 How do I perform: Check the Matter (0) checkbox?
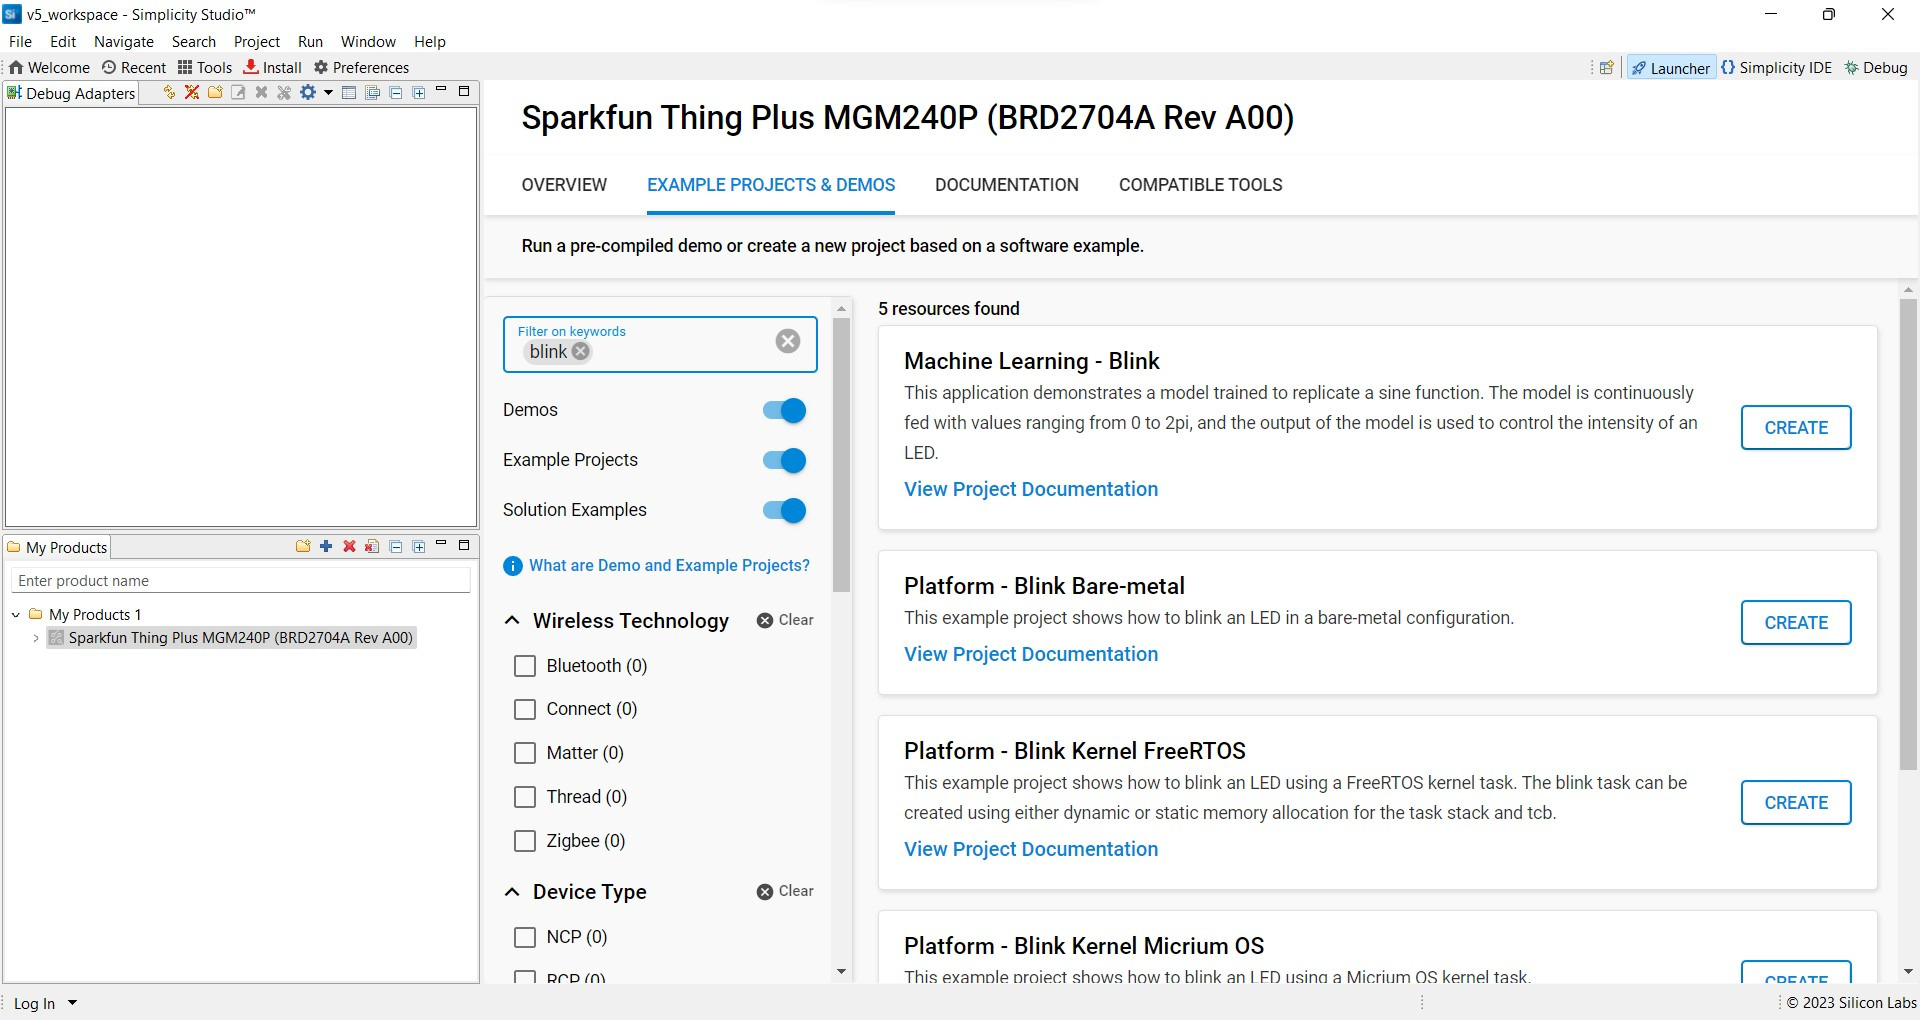tap(525, 753)
